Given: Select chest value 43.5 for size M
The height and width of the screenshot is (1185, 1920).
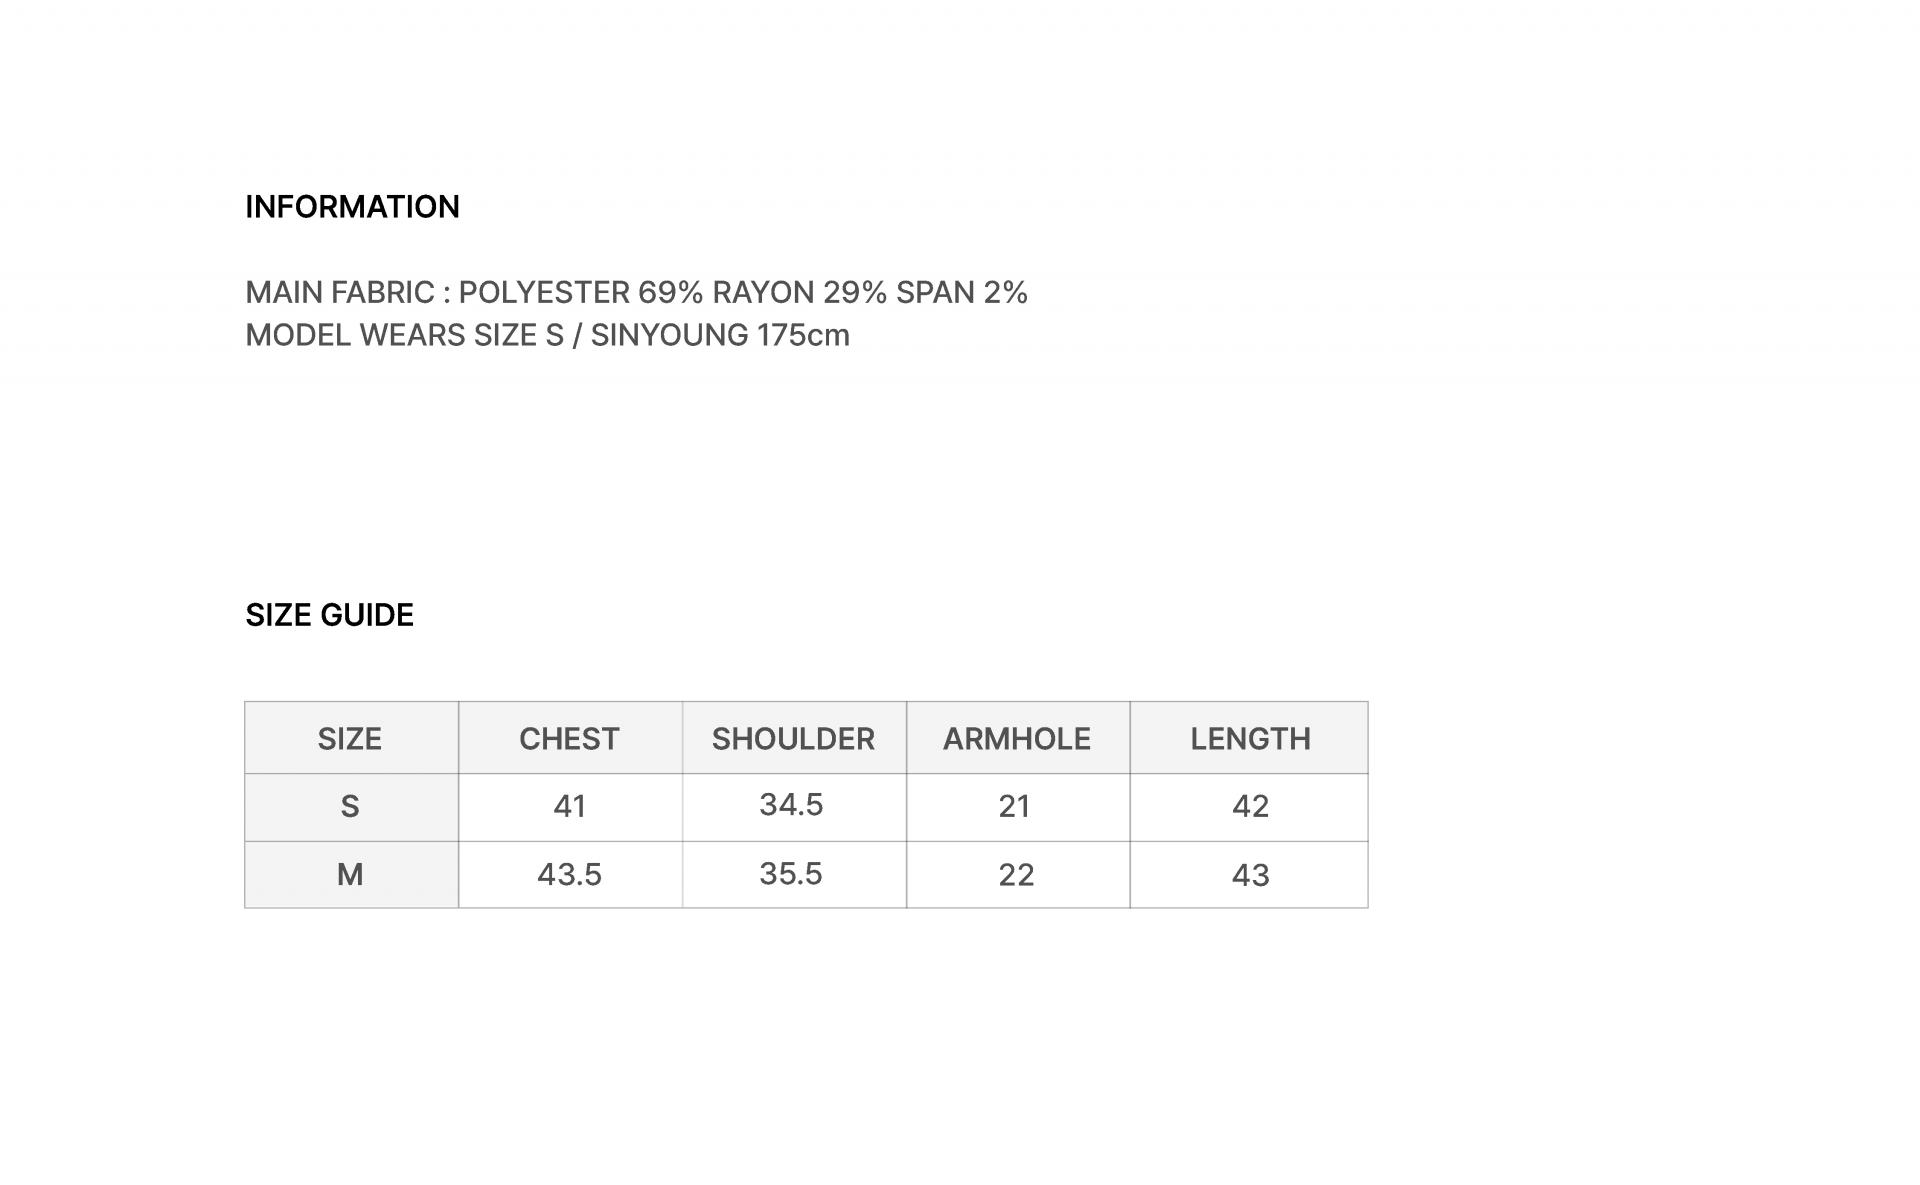Looking at the screenshot, I should pyautogui.click(x=570, y=875).
